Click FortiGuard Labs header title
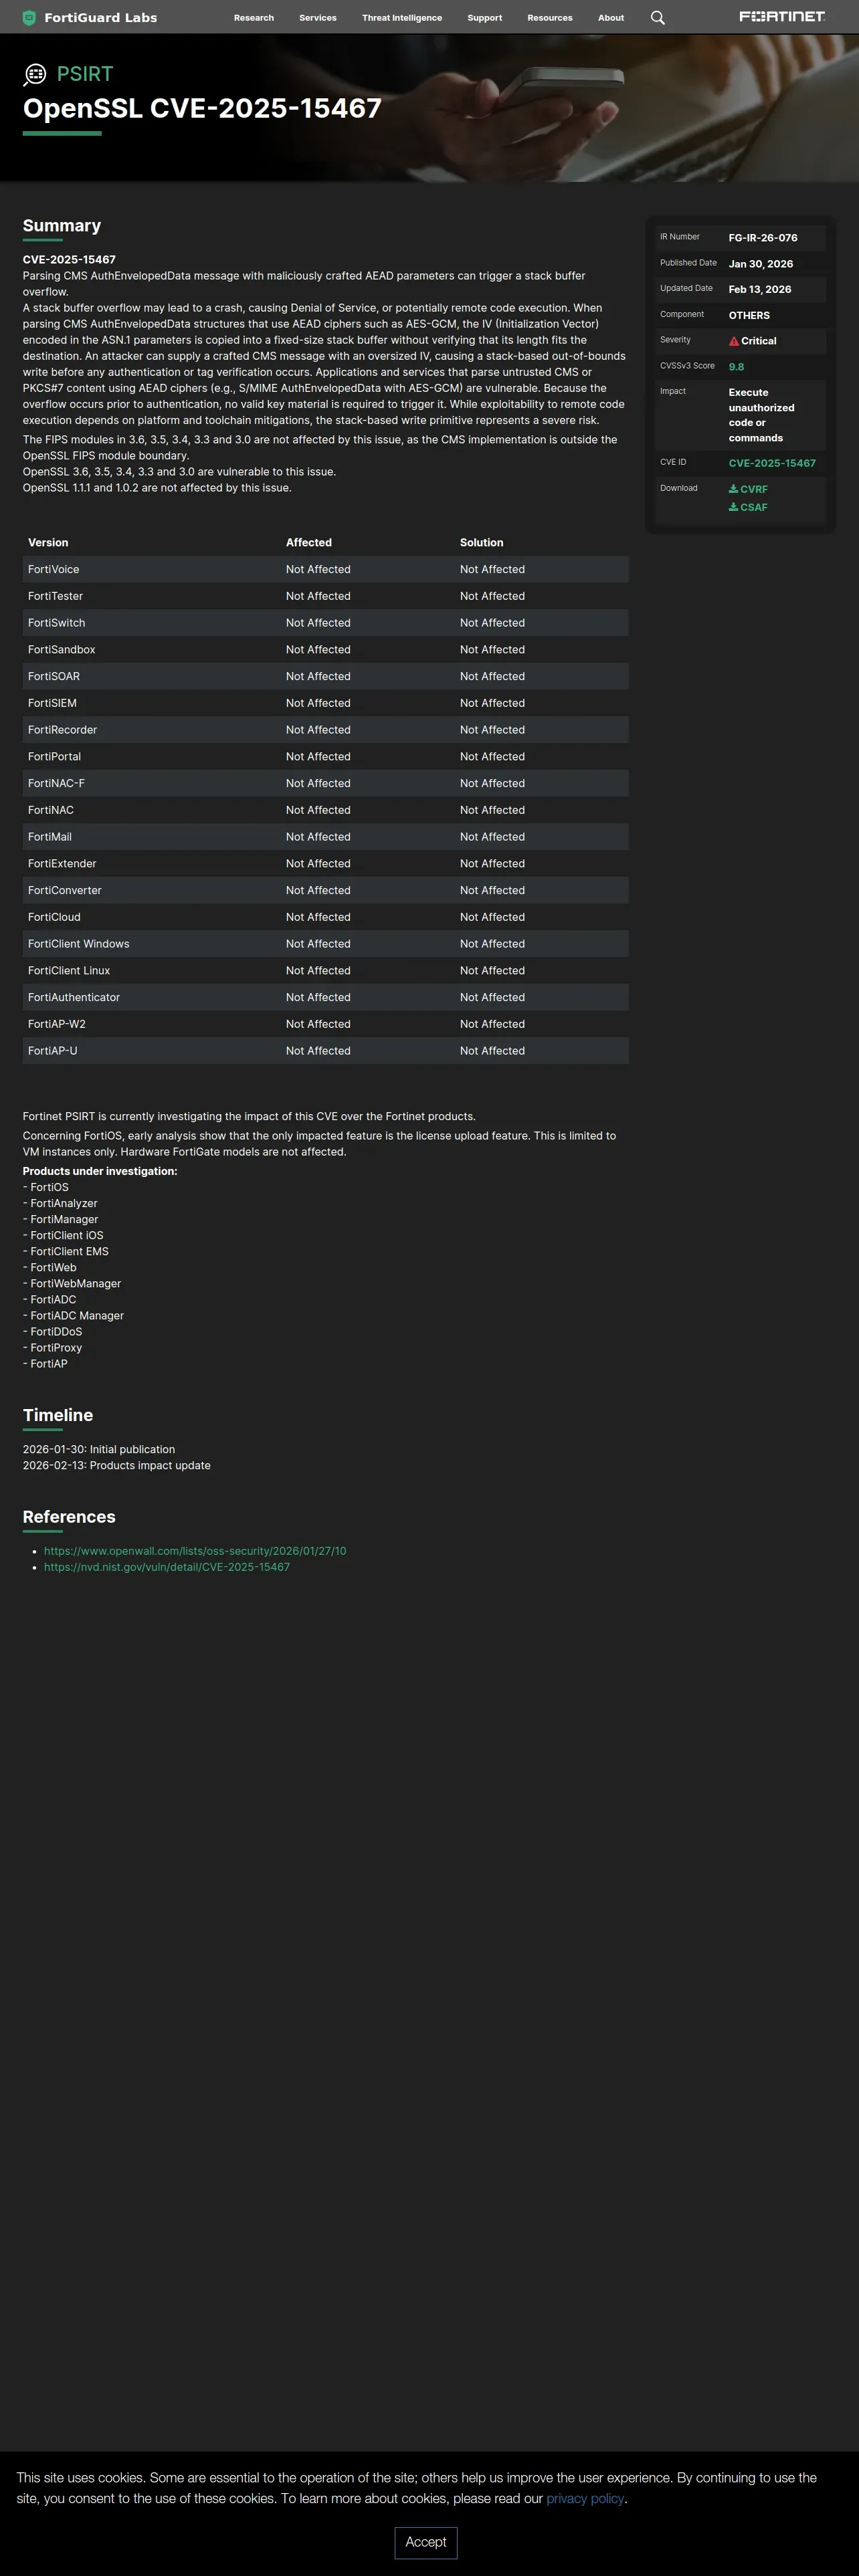 [101, 17]
